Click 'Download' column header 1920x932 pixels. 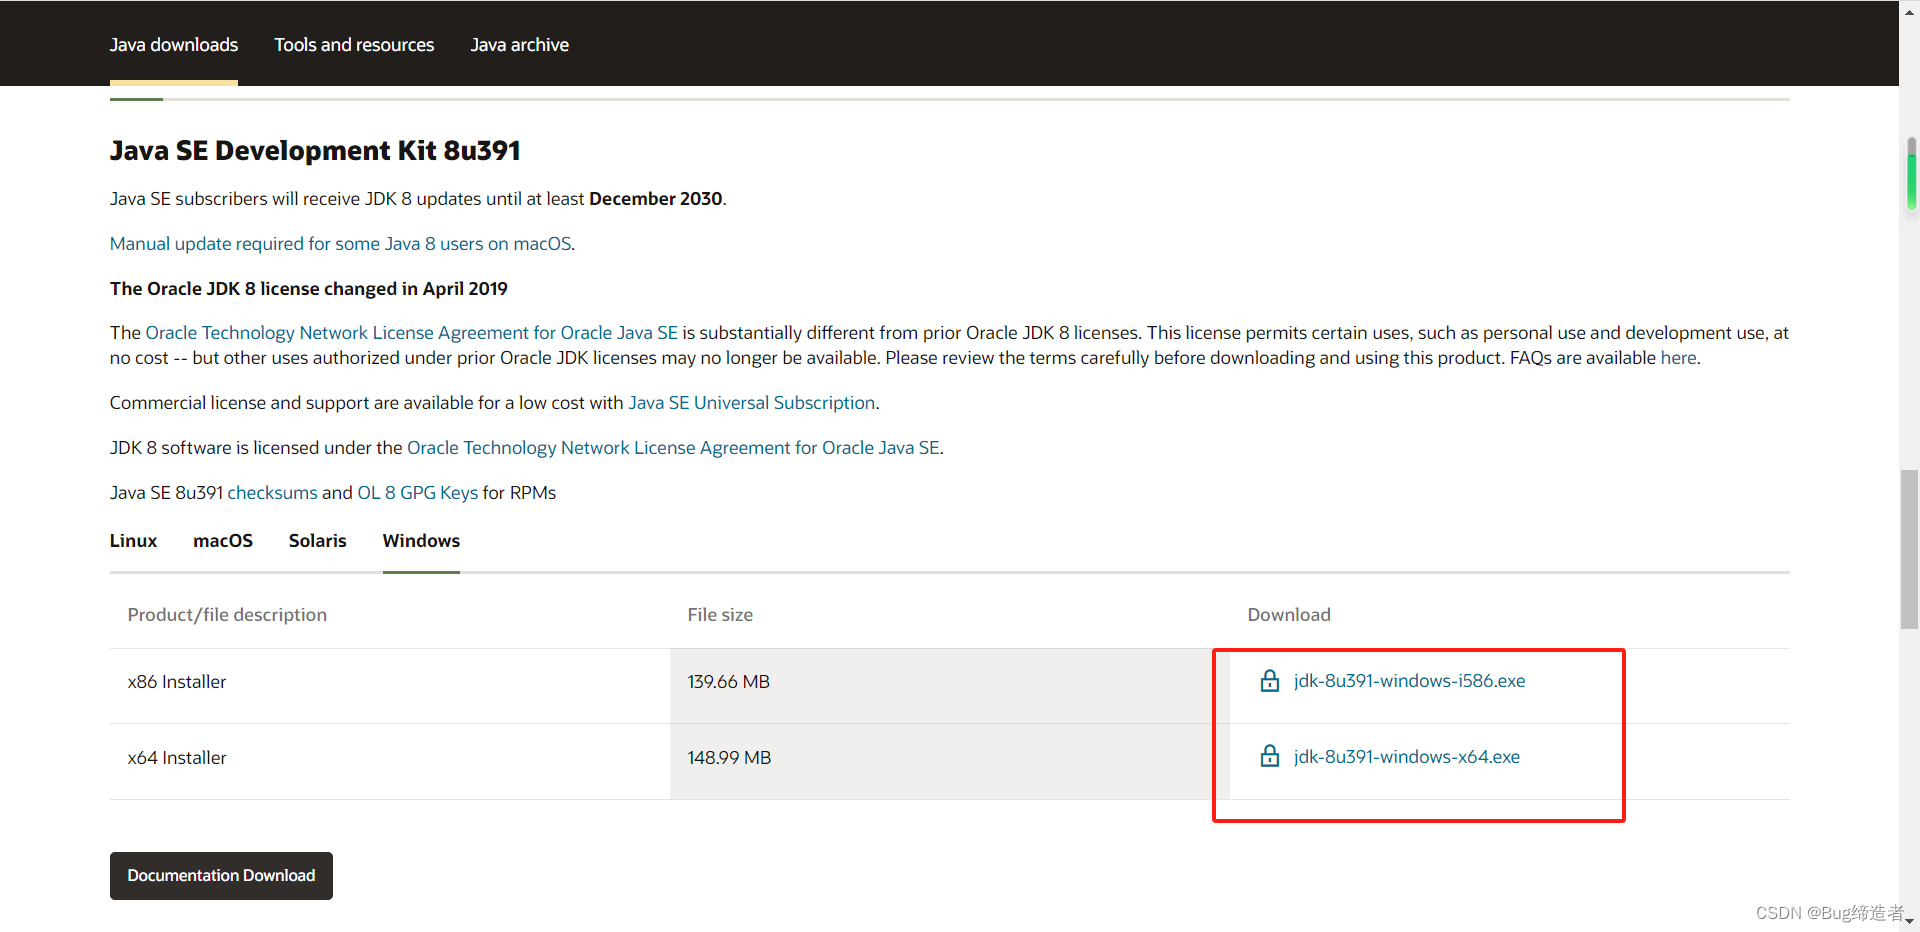tap(1289, 615)
